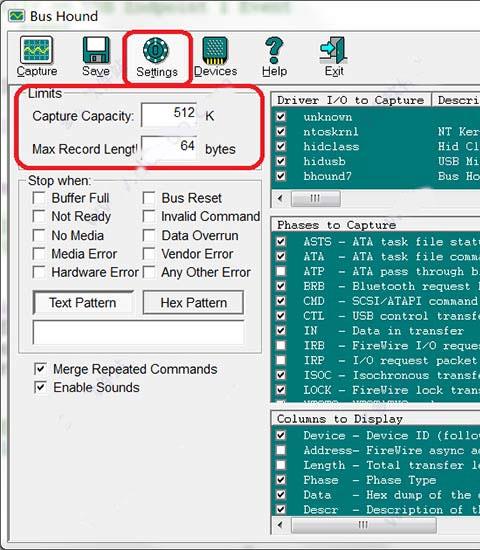
Task: Uncheck Enable Sounds
Action: 40,387
